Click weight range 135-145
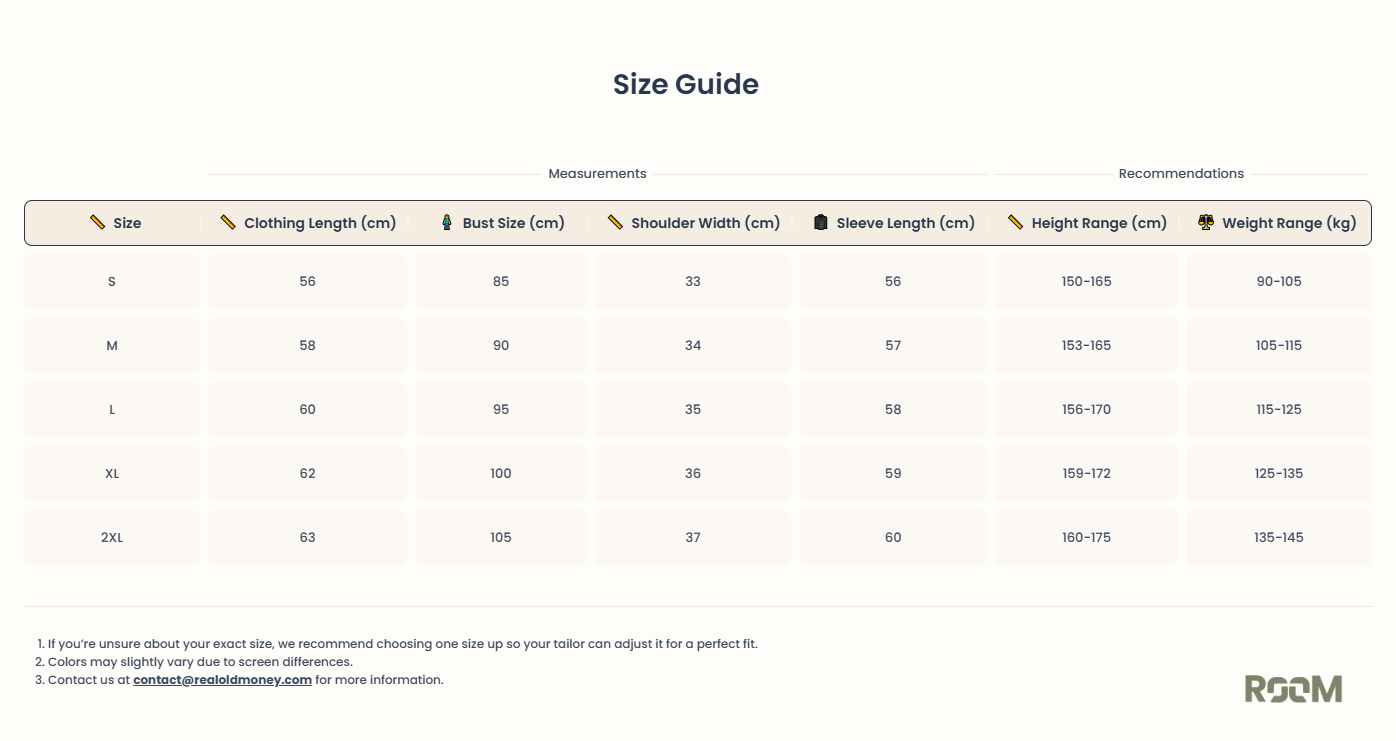This screenshot has height=741, width=1396. 1279,538
